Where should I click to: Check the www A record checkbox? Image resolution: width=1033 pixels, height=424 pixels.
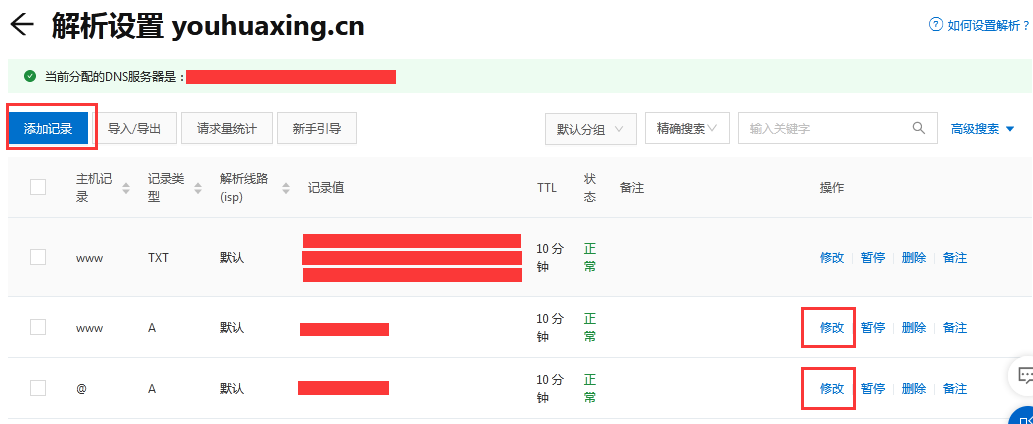click(x=38, y=327)
